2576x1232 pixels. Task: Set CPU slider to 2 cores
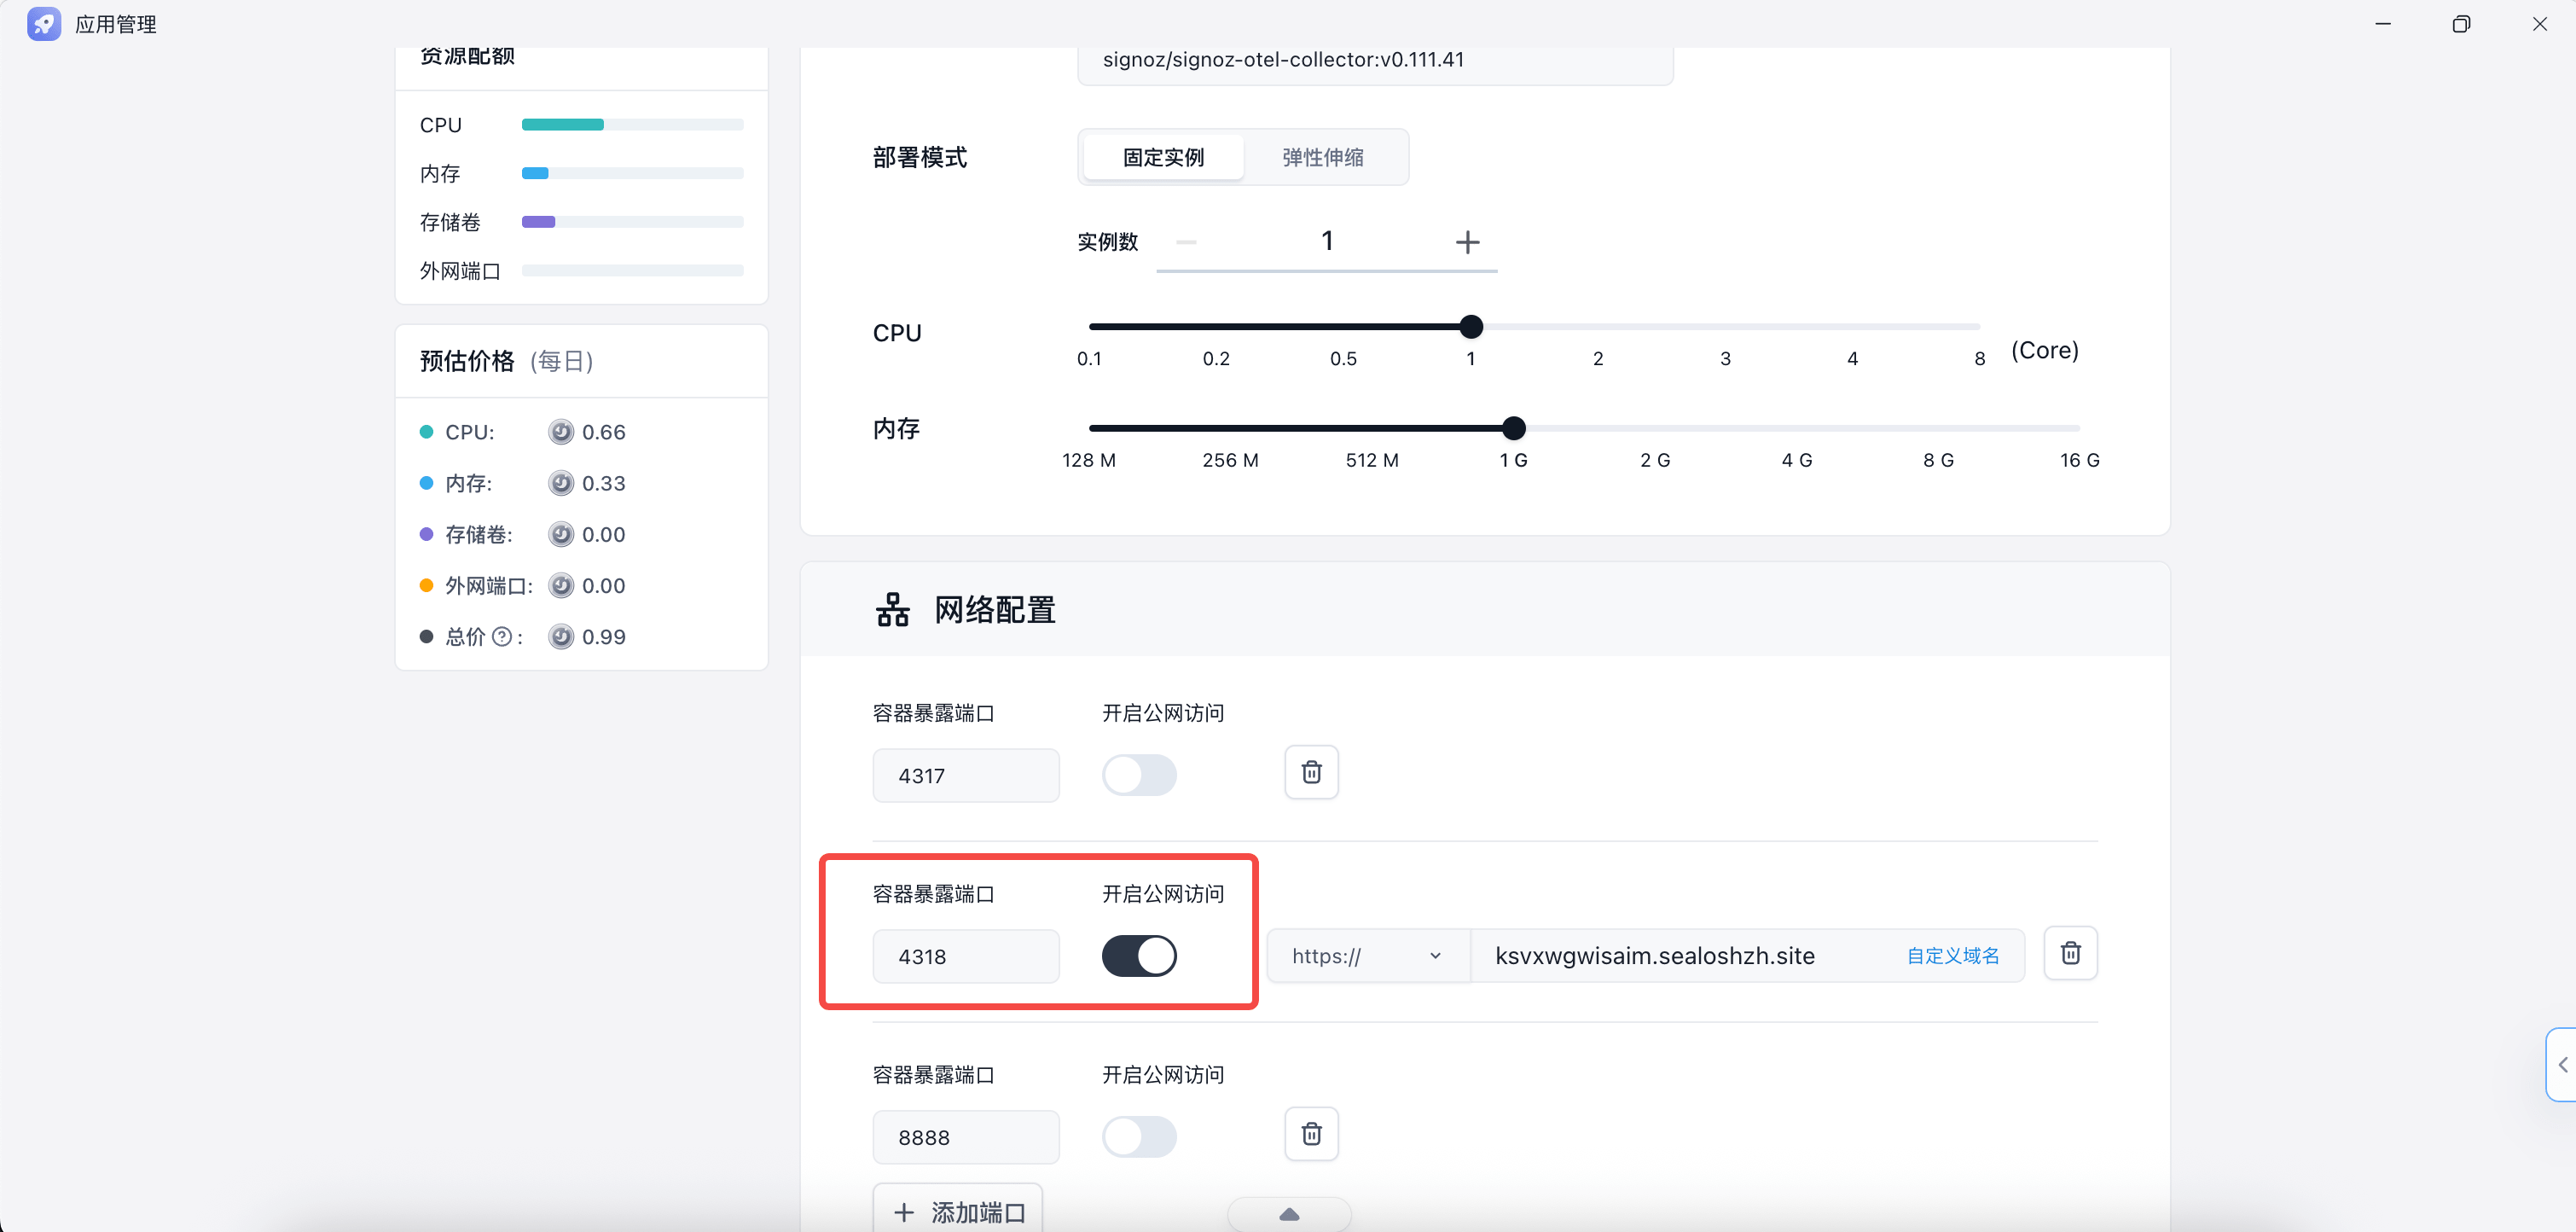coord(1598,327)
